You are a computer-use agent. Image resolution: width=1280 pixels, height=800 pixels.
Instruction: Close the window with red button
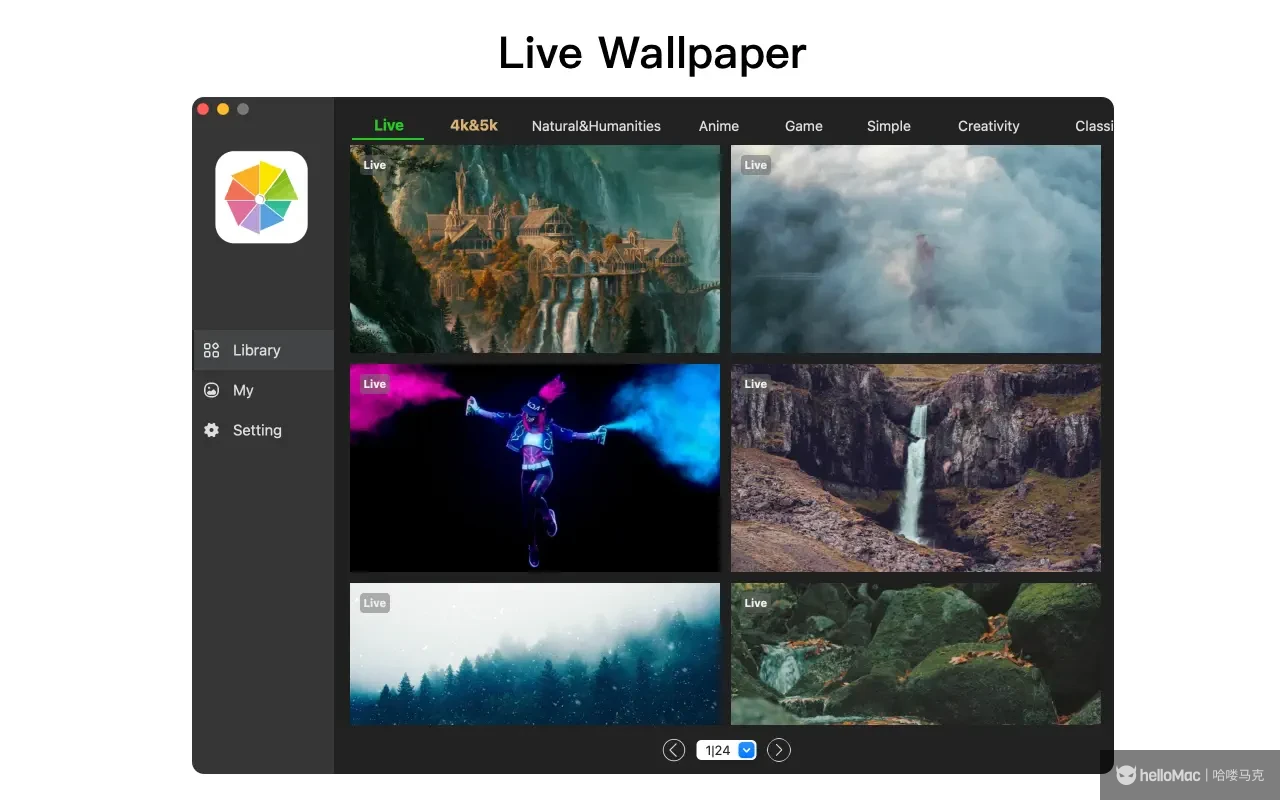203,109
